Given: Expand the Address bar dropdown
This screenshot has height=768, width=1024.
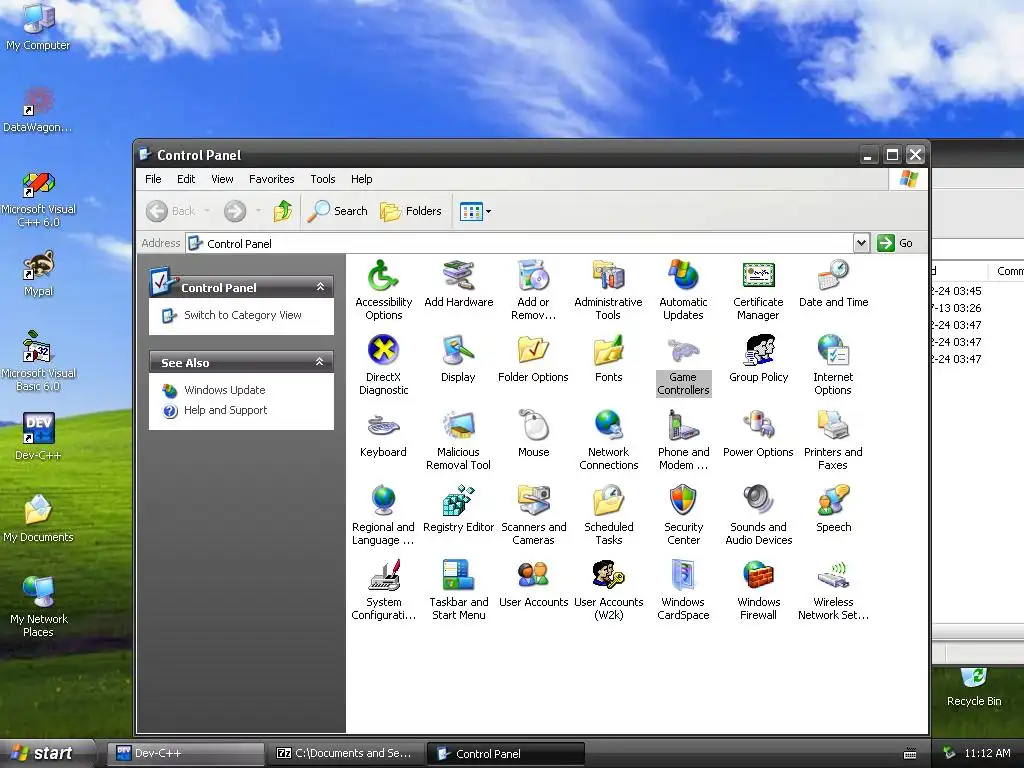Looking at the screenshot, I should [861, 243].
